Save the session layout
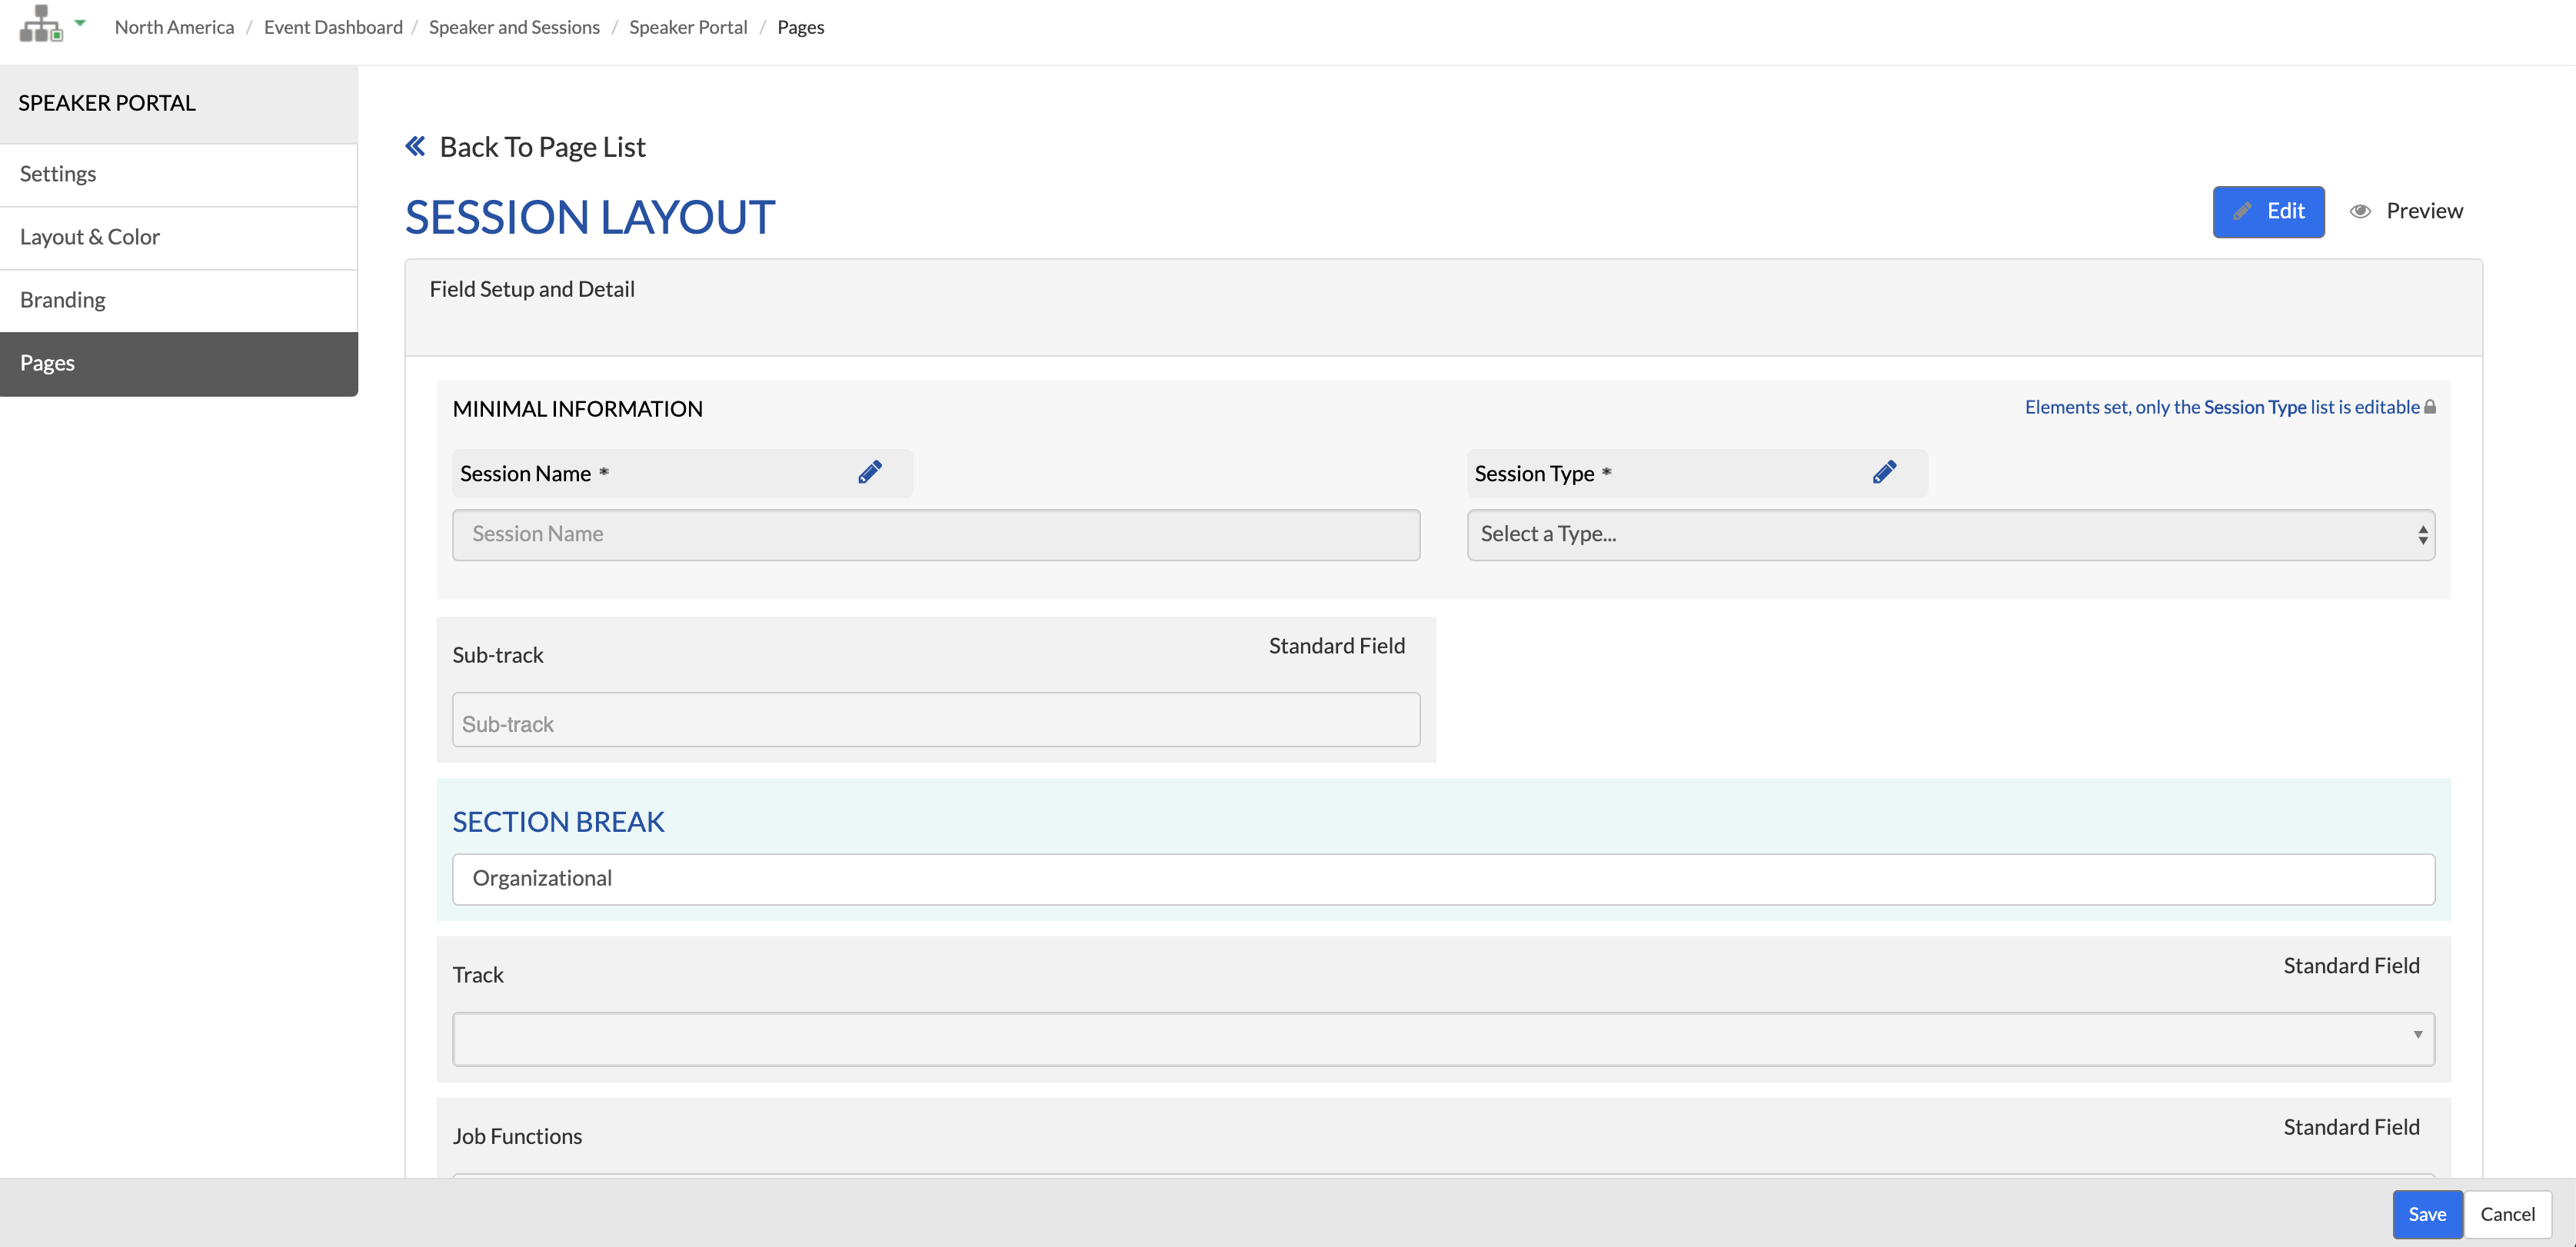This screenshot has height=1247, width=2576. coord(2427,1214)
